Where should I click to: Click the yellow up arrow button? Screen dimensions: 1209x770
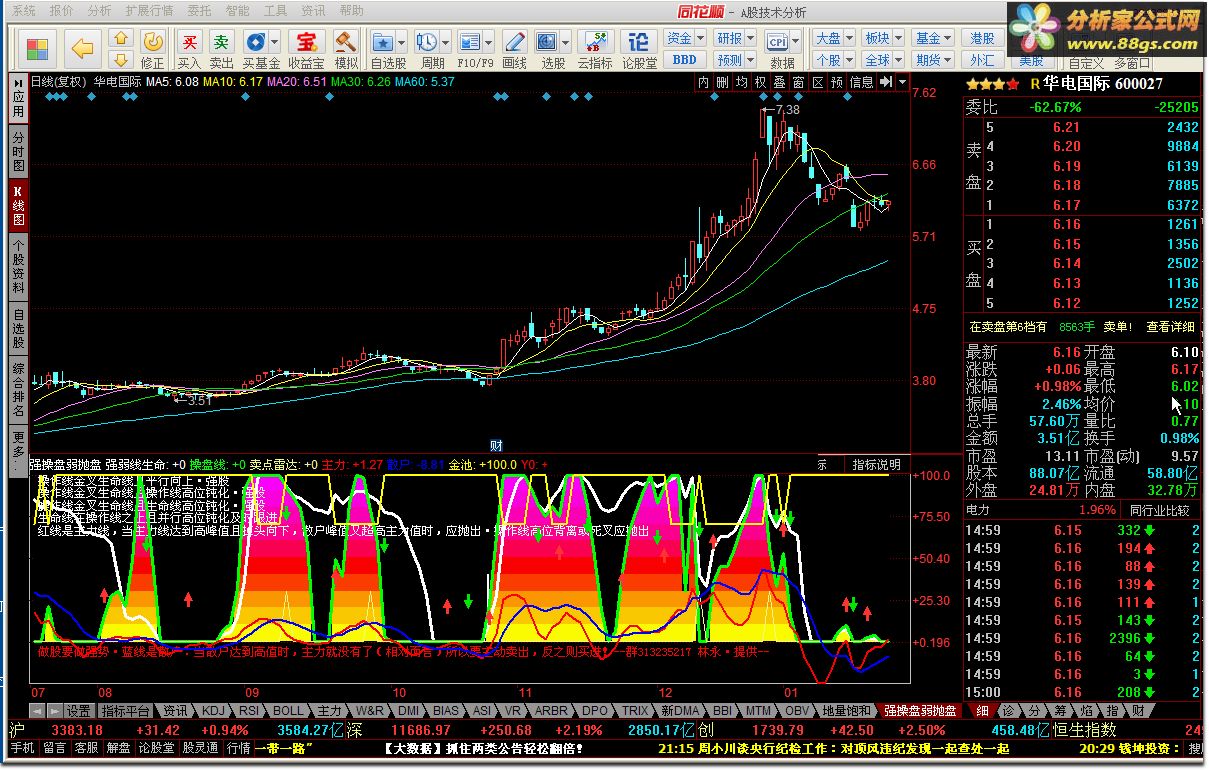(121, 39)
